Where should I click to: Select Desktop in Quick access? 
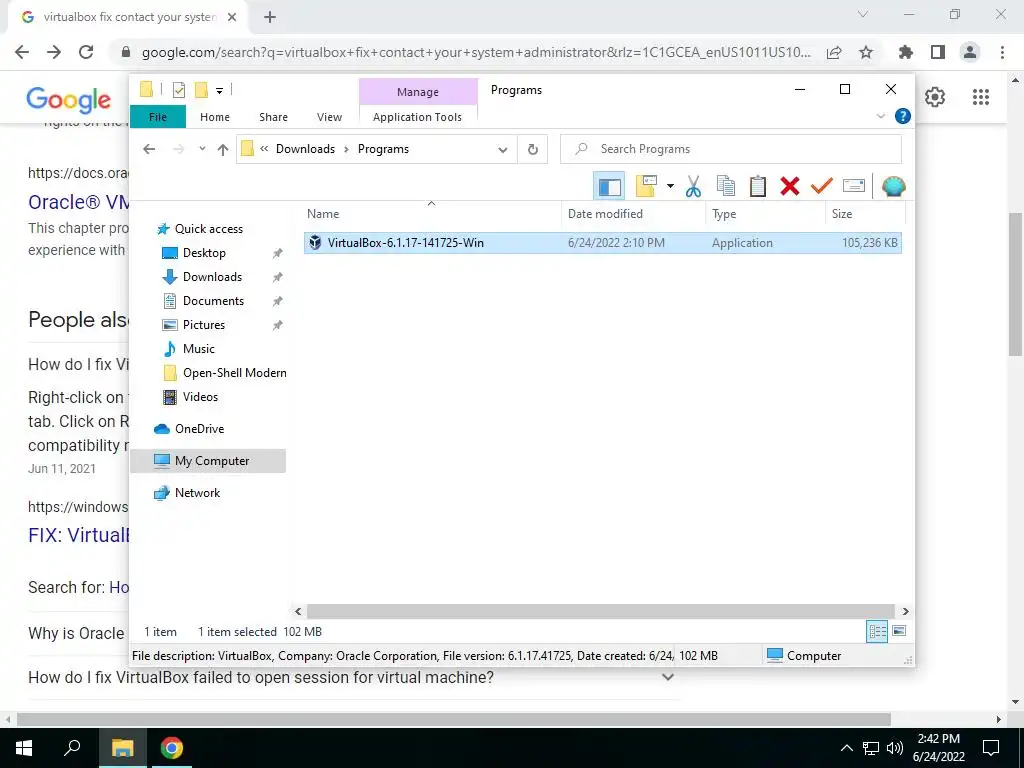[x=204, y=253]
